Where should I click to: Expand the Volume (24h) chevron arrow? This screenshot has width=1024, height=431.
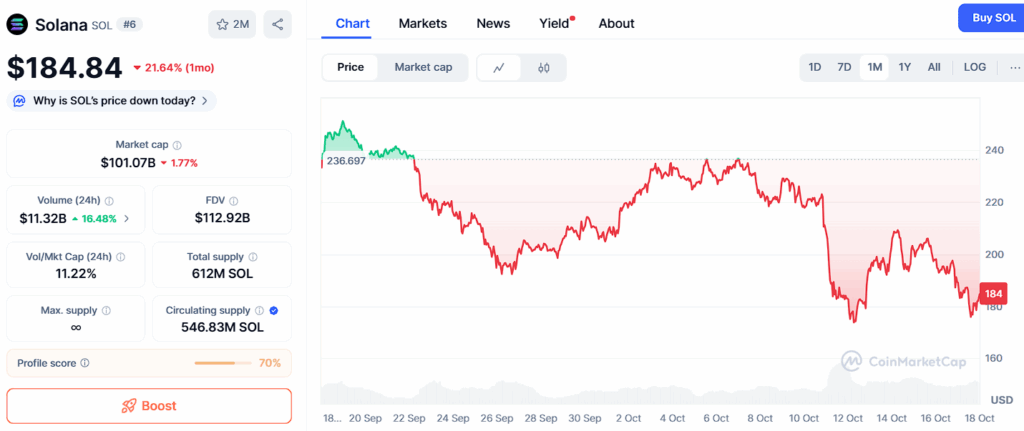coord(126,218)
